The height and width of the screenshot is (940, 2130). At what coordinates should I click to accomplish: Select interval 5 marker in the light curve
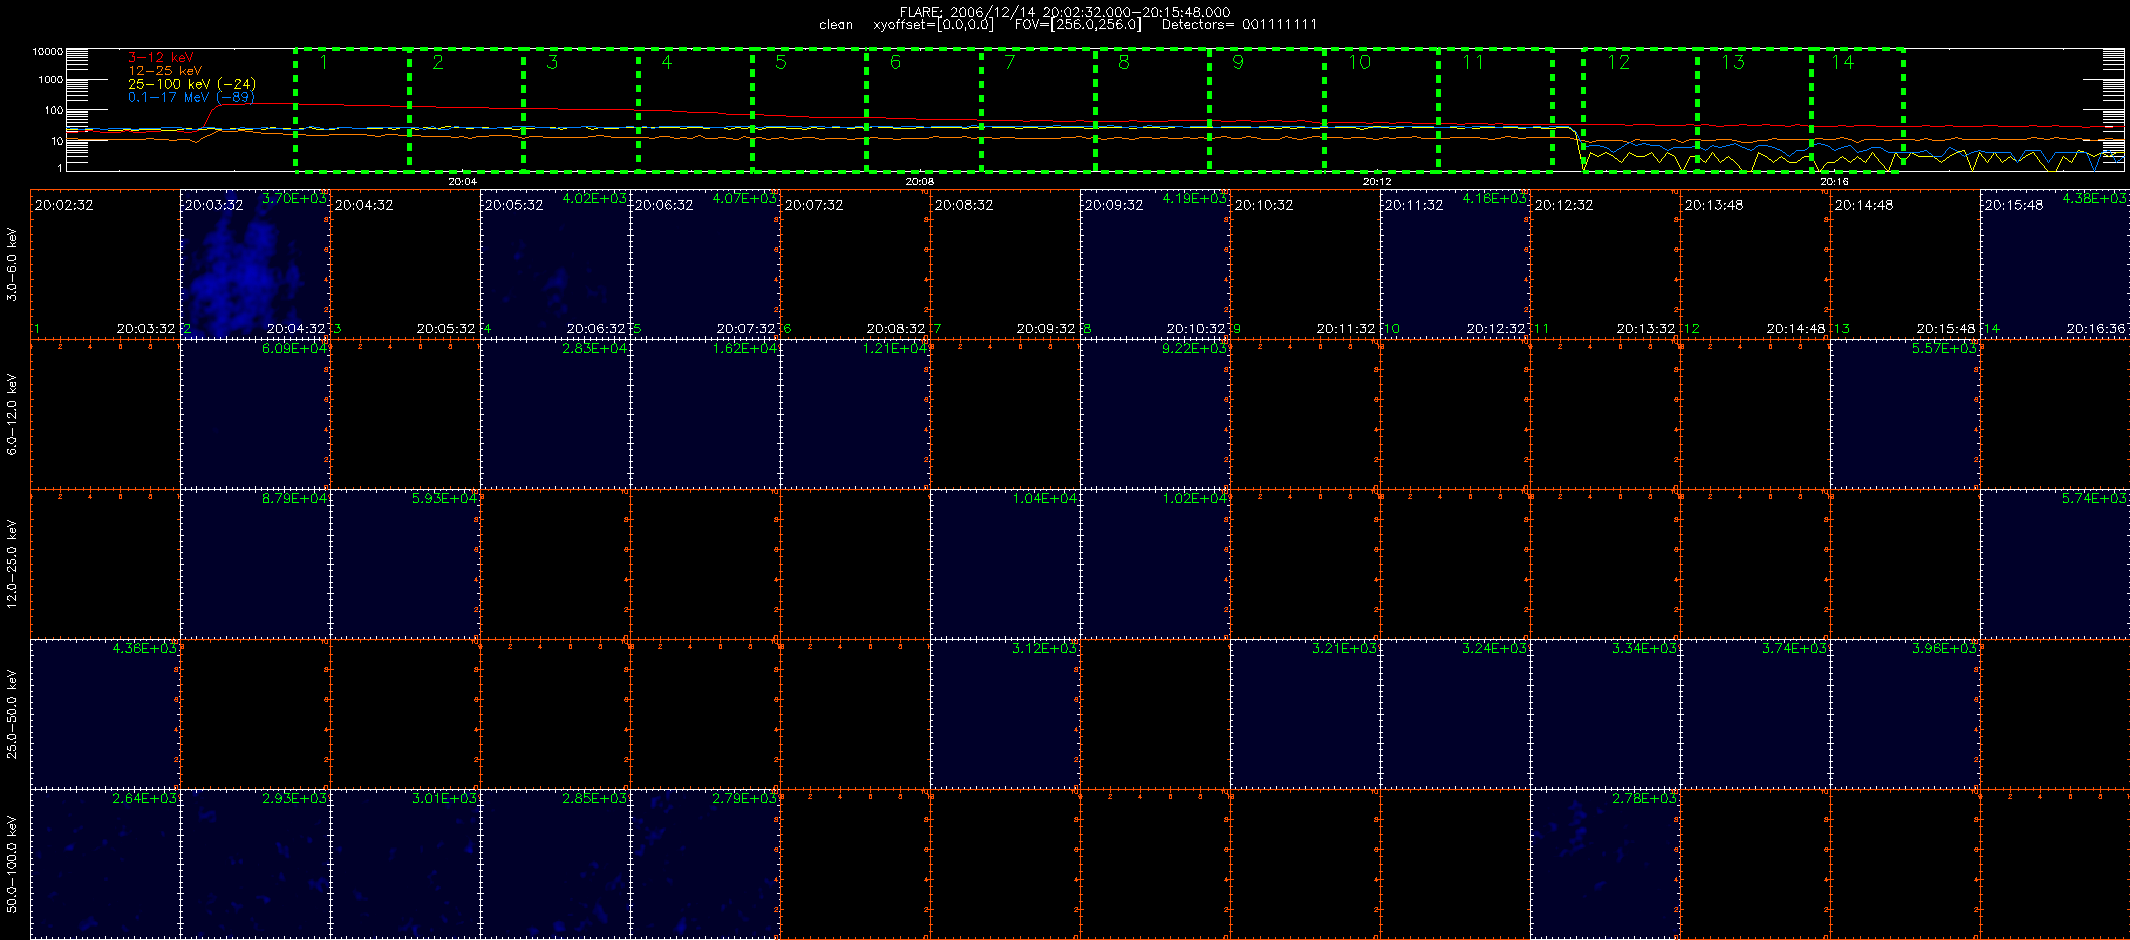pyautogui.click(x=781, y=62)
